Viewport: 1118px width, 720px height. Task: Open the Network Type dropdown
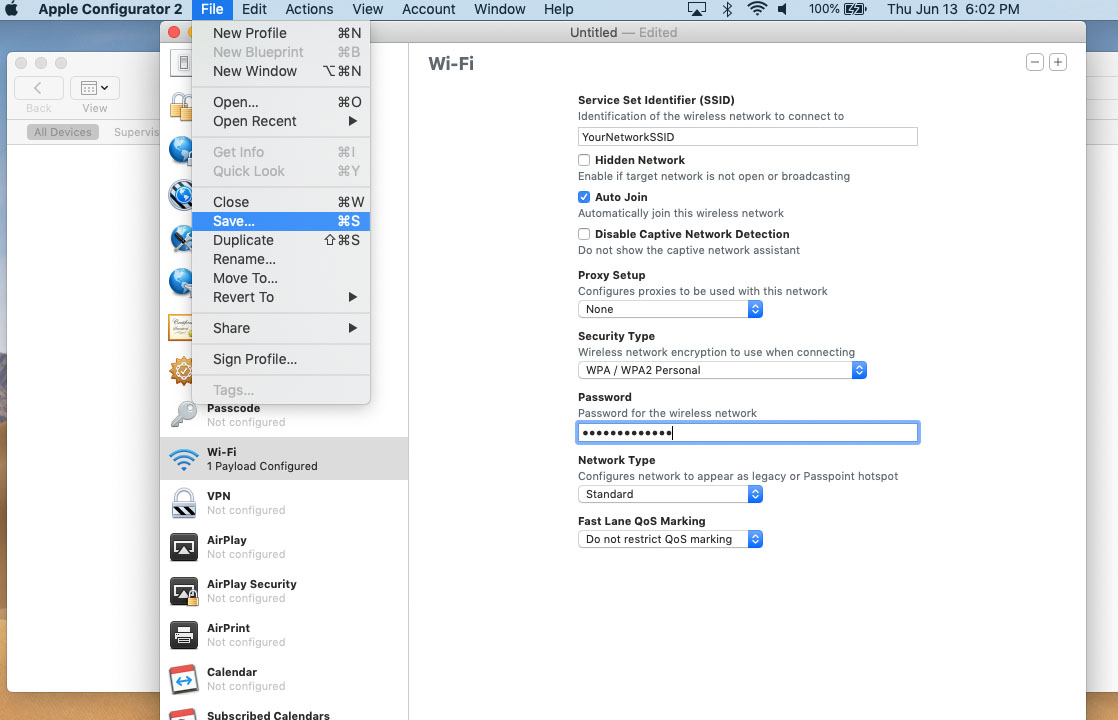(x=670, y=494)
